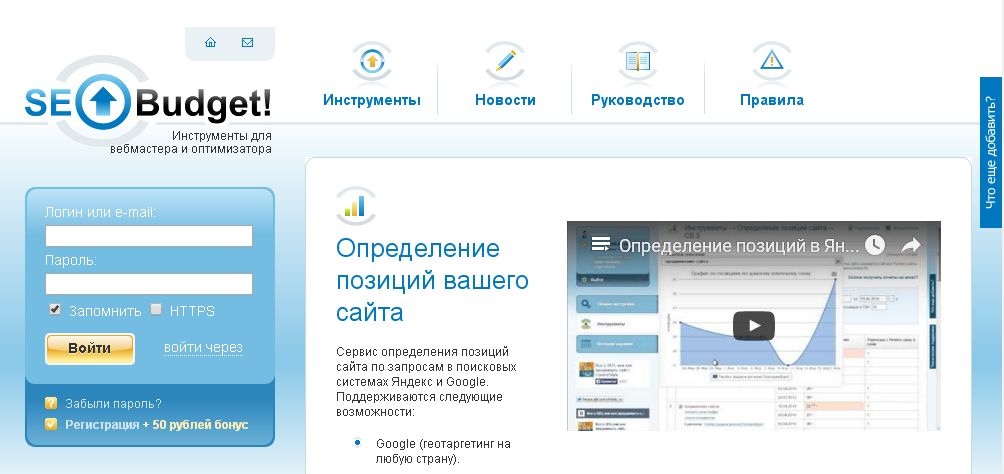Click the open book icon above Руководство
The image size is (1004, 474).
coord(638,61)
